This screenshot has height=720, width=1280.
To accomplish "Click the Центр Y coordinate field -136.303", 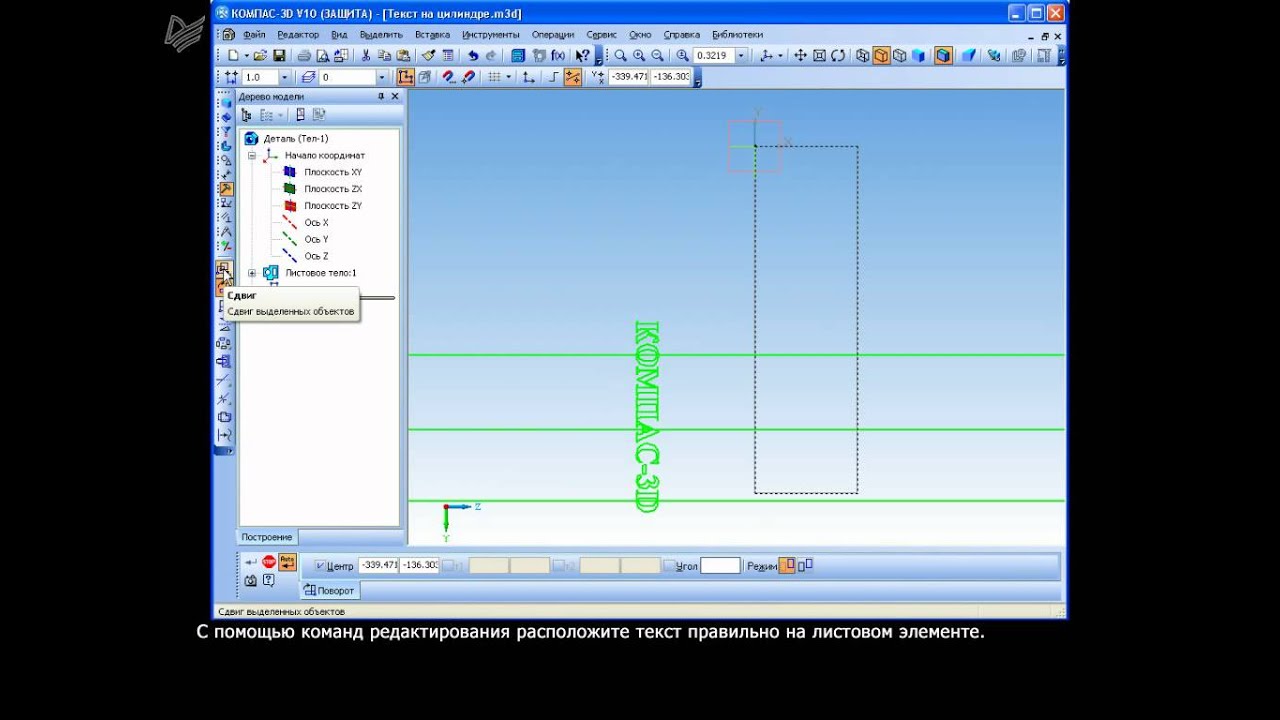I will point(419,566).
